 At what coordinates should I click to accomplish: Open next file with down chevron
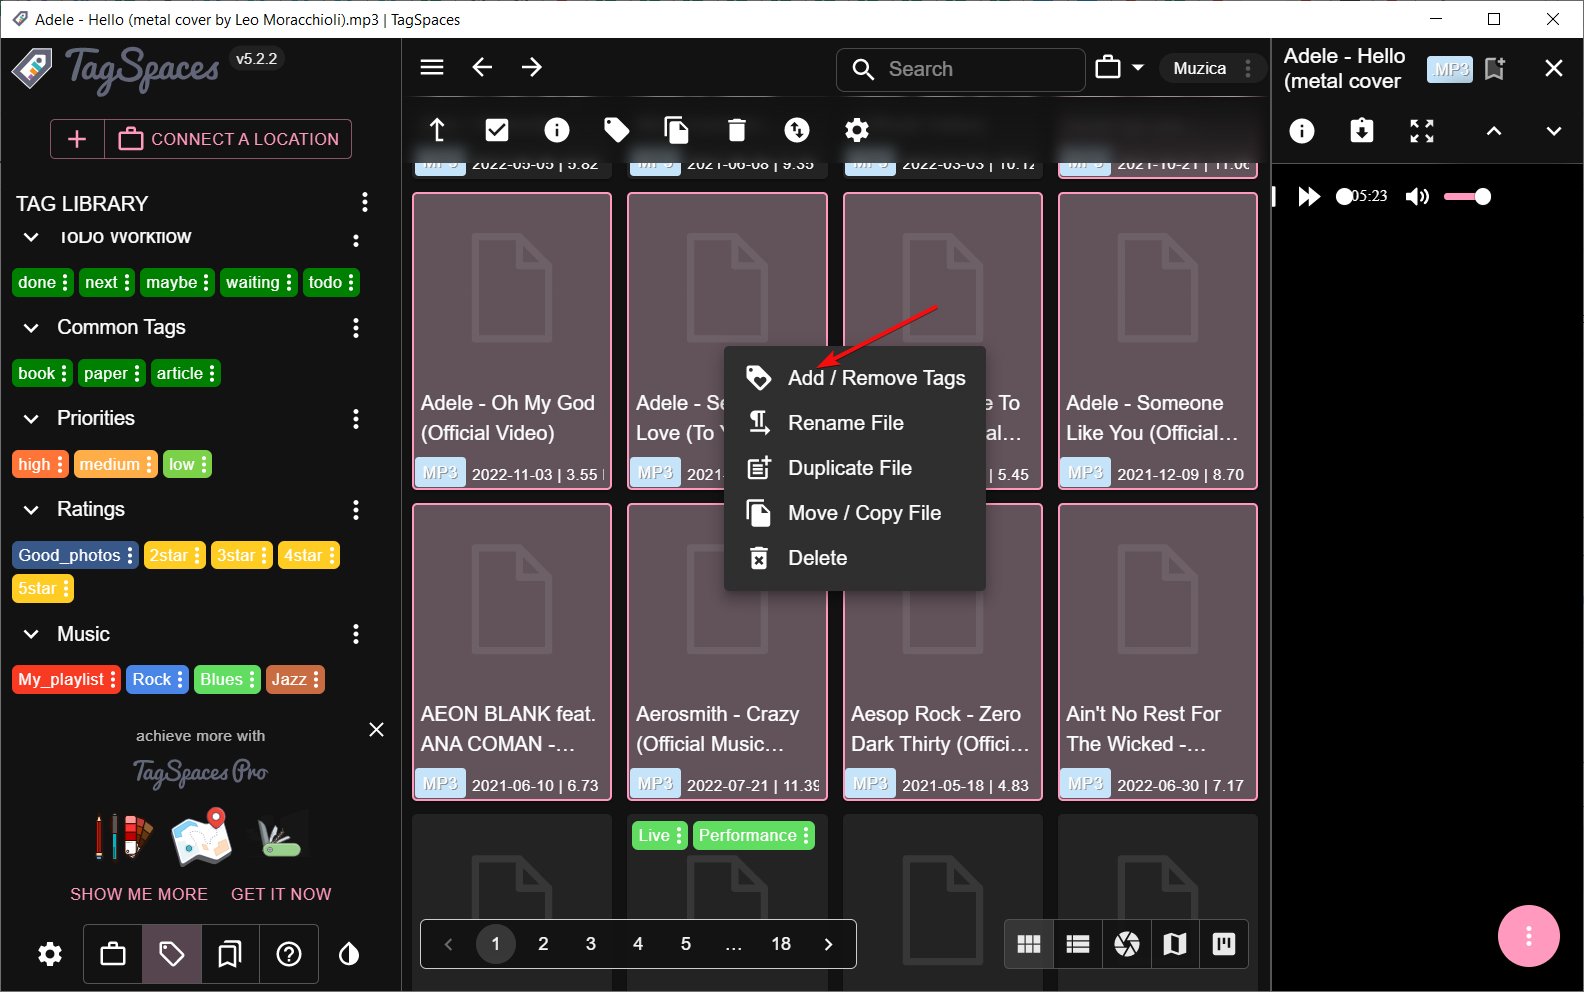[1554, 131]
